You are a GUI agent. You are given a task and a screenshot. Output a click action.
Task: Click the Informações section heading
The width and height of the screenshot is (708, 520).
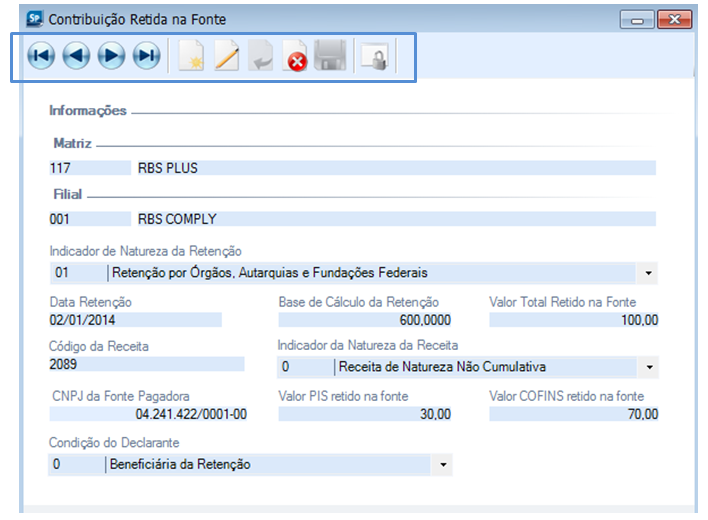[x=88, y=111]
